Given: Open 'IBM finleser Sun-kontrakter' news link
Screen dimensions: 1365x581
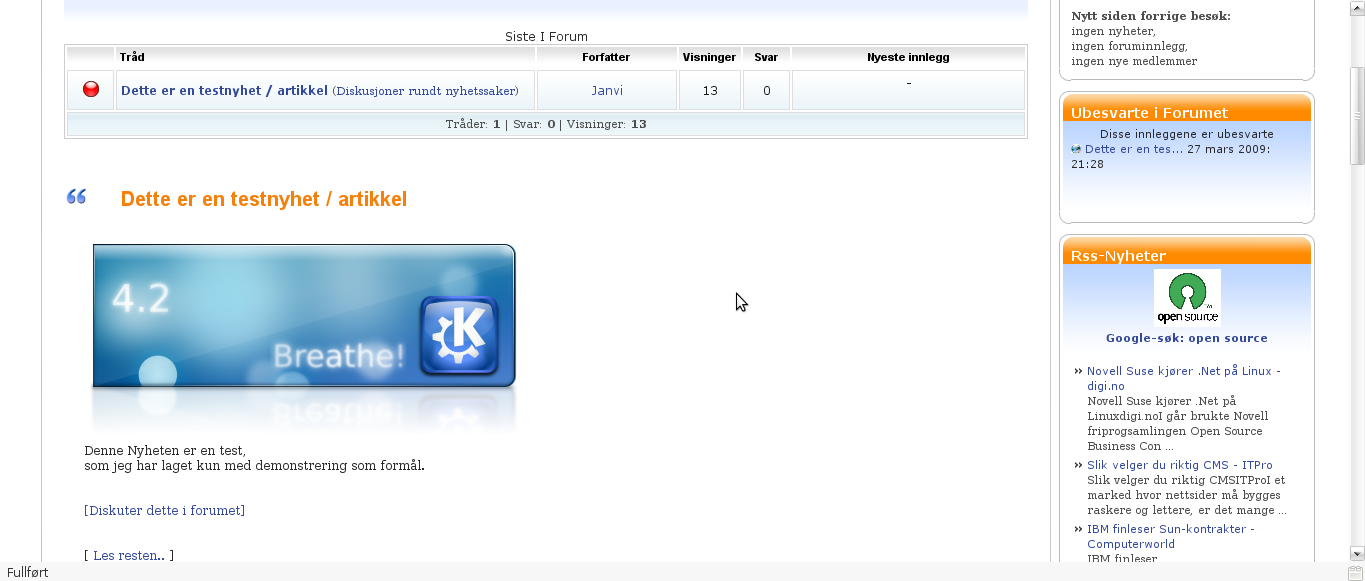Looking at the screenshot, I should click(x=1171, y=536).
